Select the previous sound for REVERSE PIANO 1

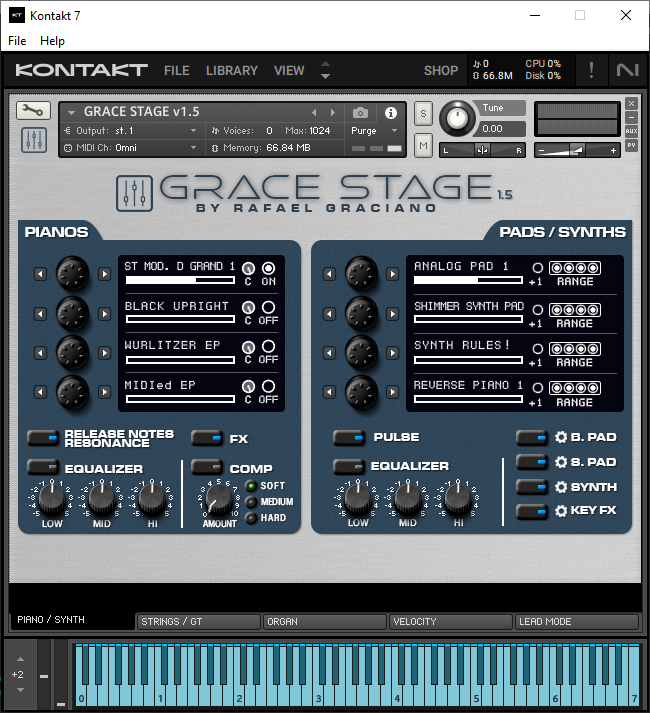329,392
